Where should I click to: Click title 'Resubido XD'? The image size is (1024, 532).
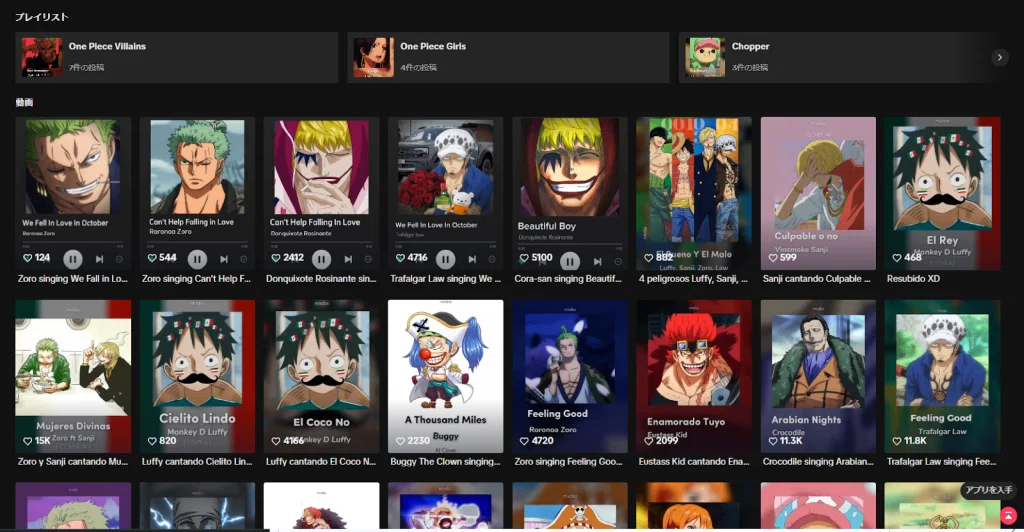point(913,279)
